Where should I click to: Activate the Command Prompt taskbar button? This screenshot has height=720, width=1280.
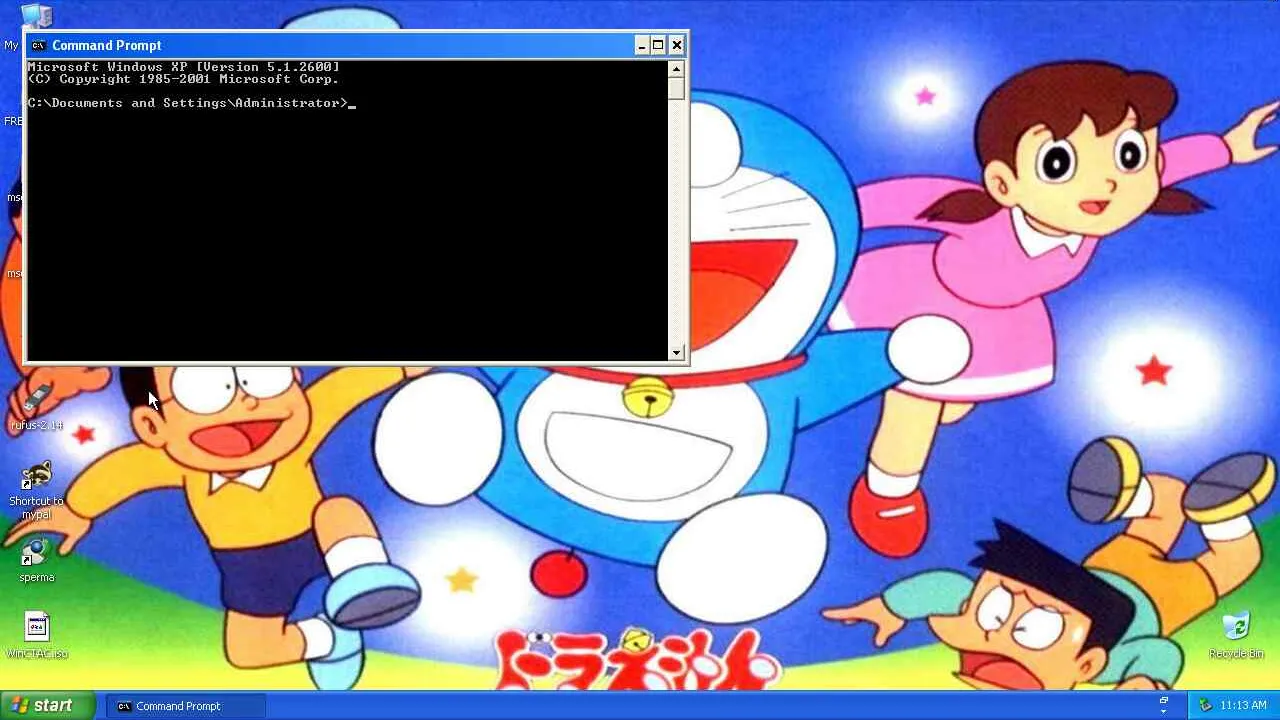pyautogui.click(x=186, y=706)
